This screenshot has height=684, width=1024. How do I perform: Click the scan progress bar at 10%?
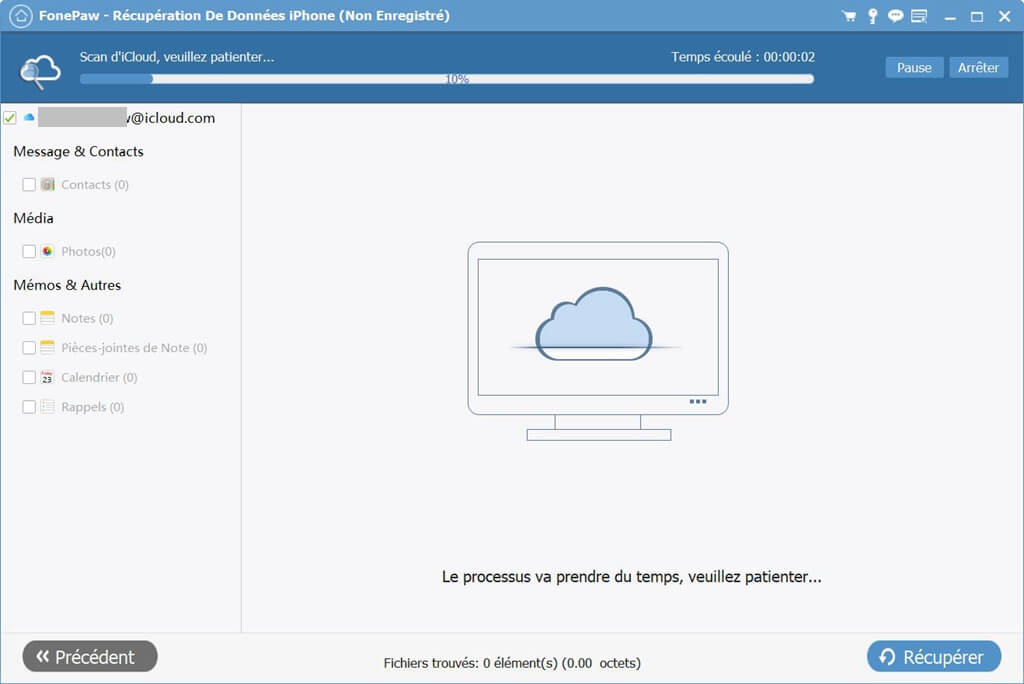pyautogui.click(x=447, y=79)
